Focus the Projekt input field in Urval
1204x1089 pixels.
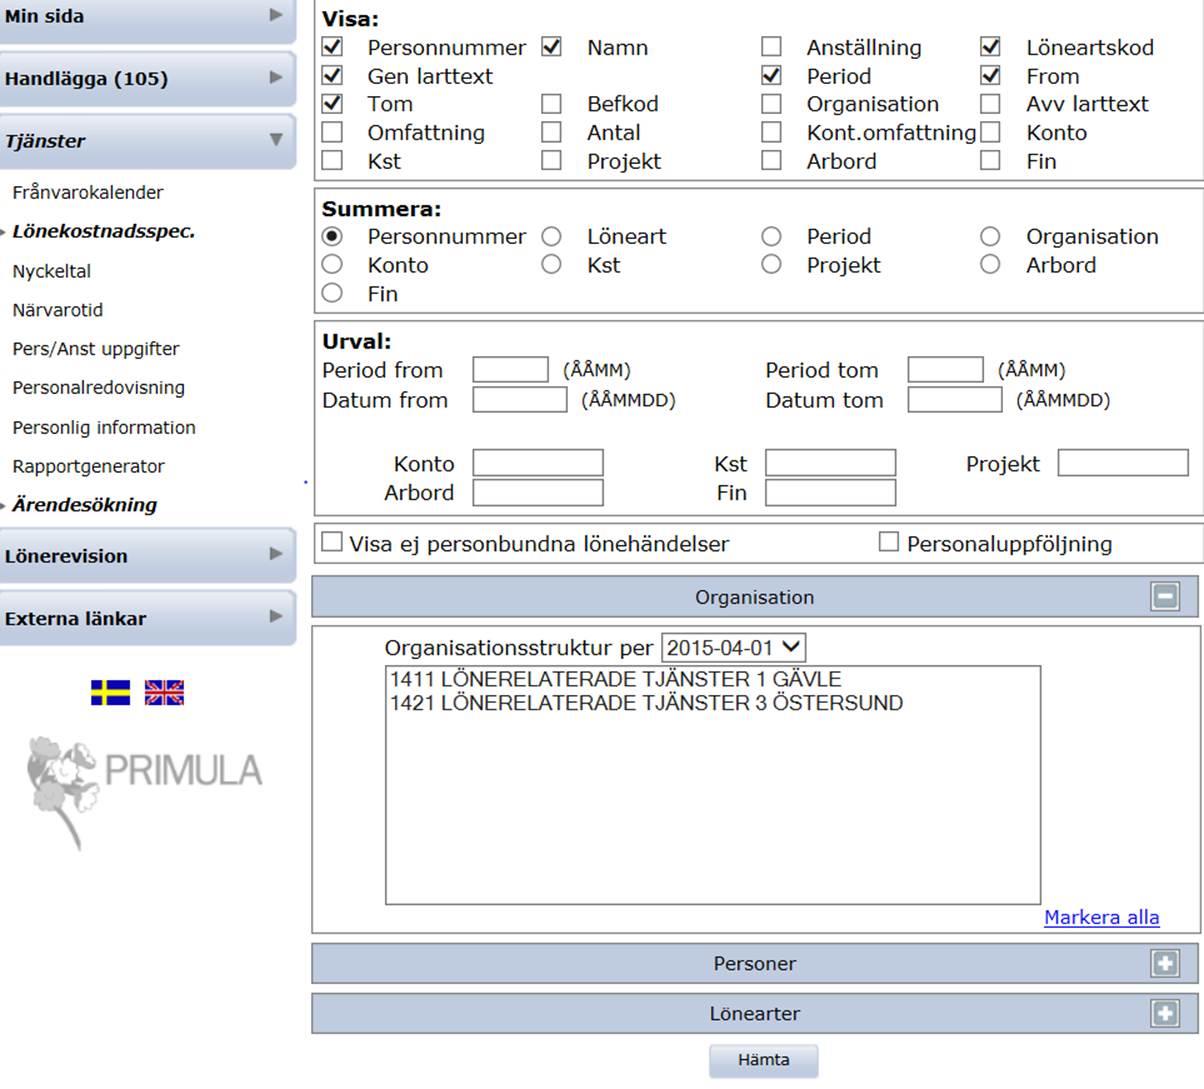[1123, 463]
